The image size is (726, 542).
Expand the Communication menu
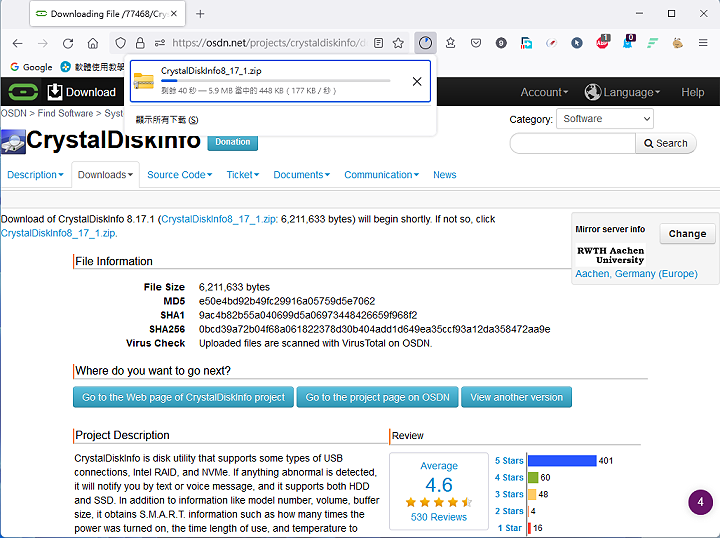click(382, 175)
